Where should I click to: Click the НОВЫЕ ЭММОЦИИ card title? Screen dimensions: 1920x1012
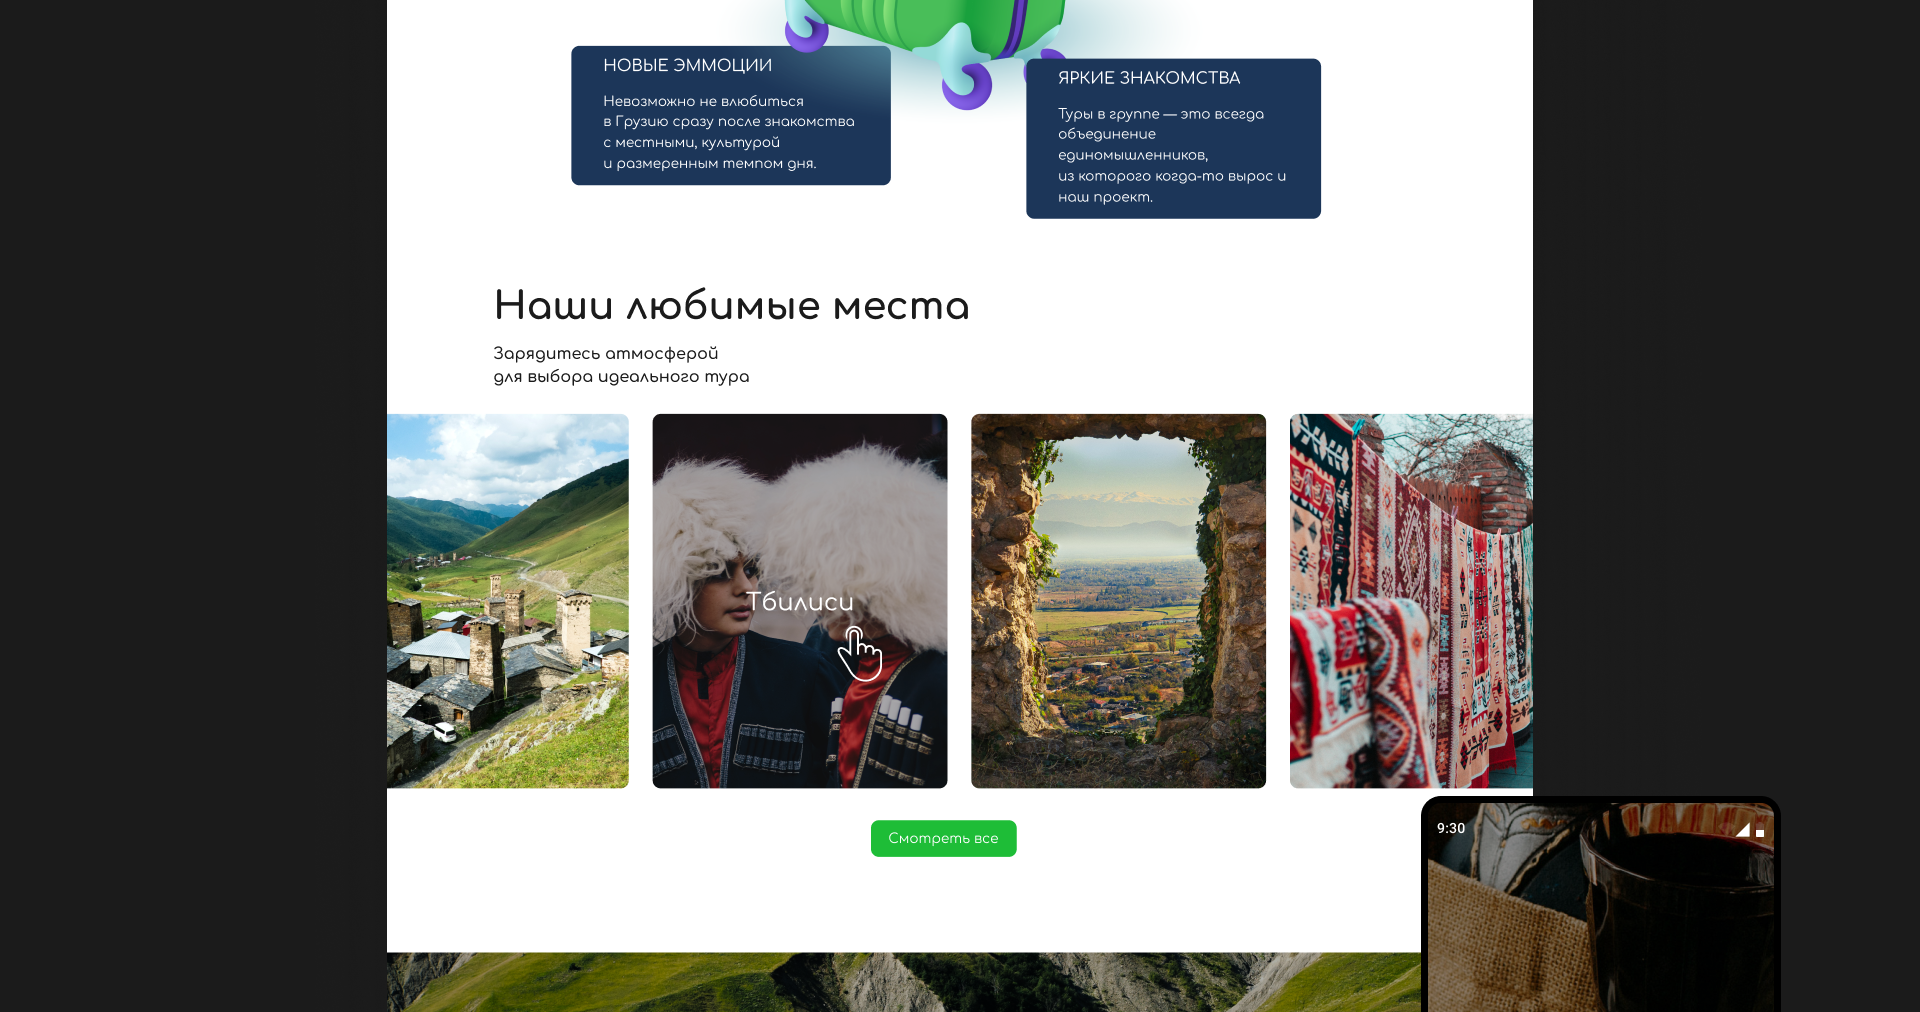click(687, 65)
